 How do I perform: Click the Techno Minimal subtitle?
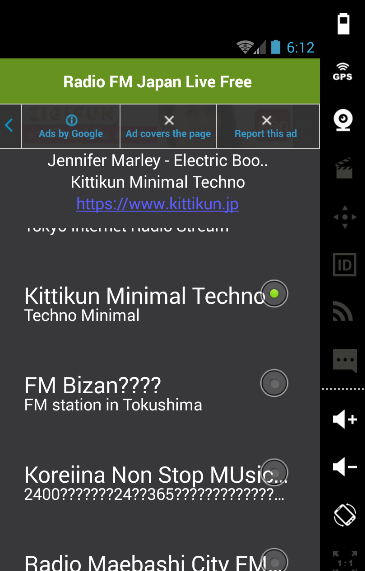[x=82, y=315]
